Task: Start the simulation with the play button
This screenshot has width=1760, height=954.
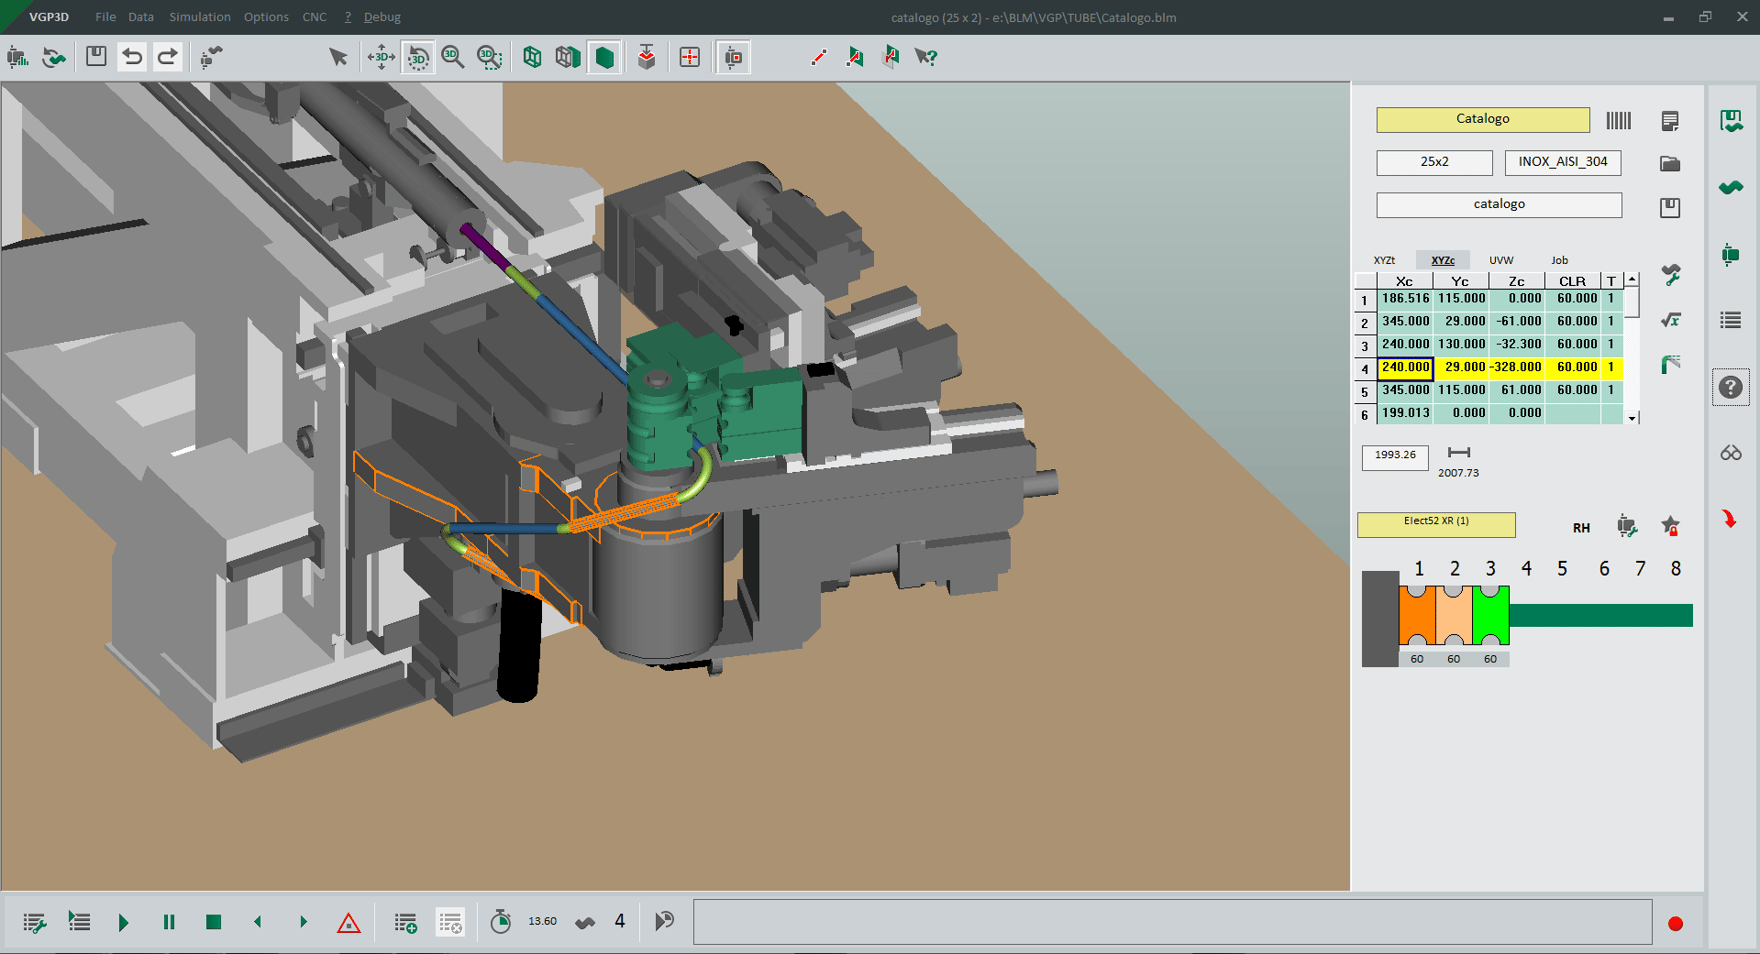Action: (x=123, y=922)
